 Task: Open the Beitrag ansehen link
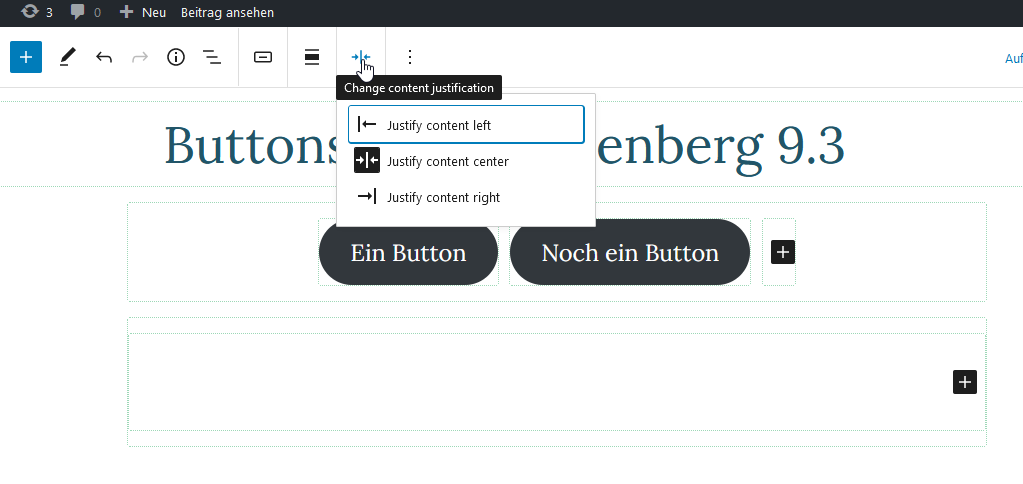click(227, 12)
